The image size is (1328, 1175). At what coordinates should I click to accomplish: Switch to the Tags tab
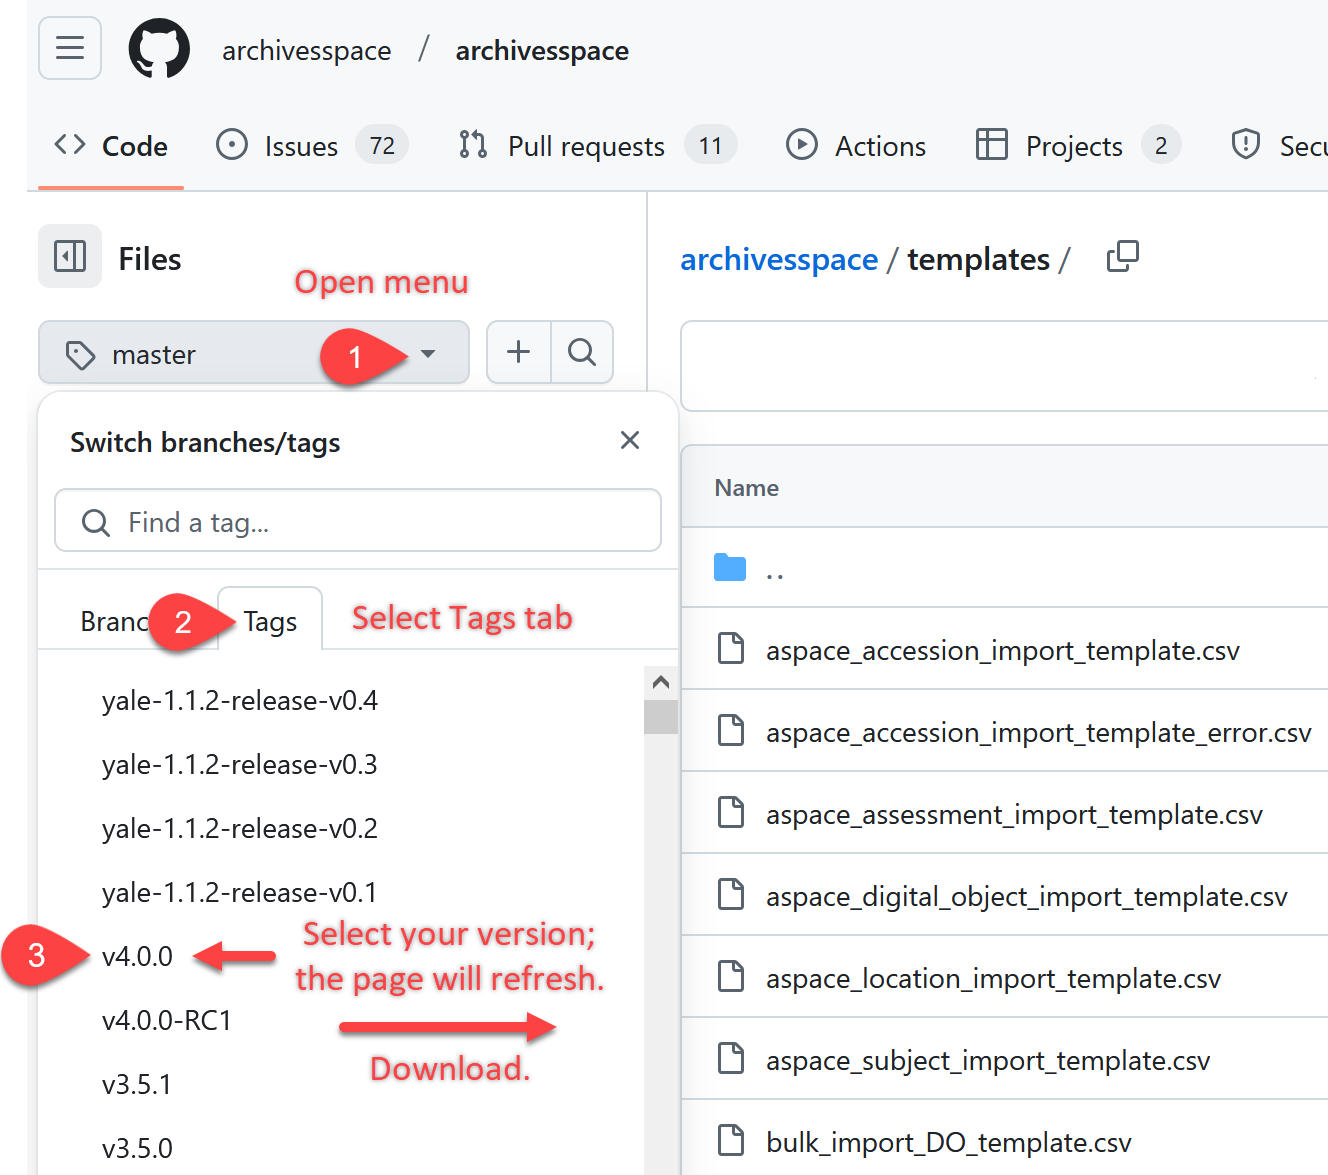(x=268, y=620)
